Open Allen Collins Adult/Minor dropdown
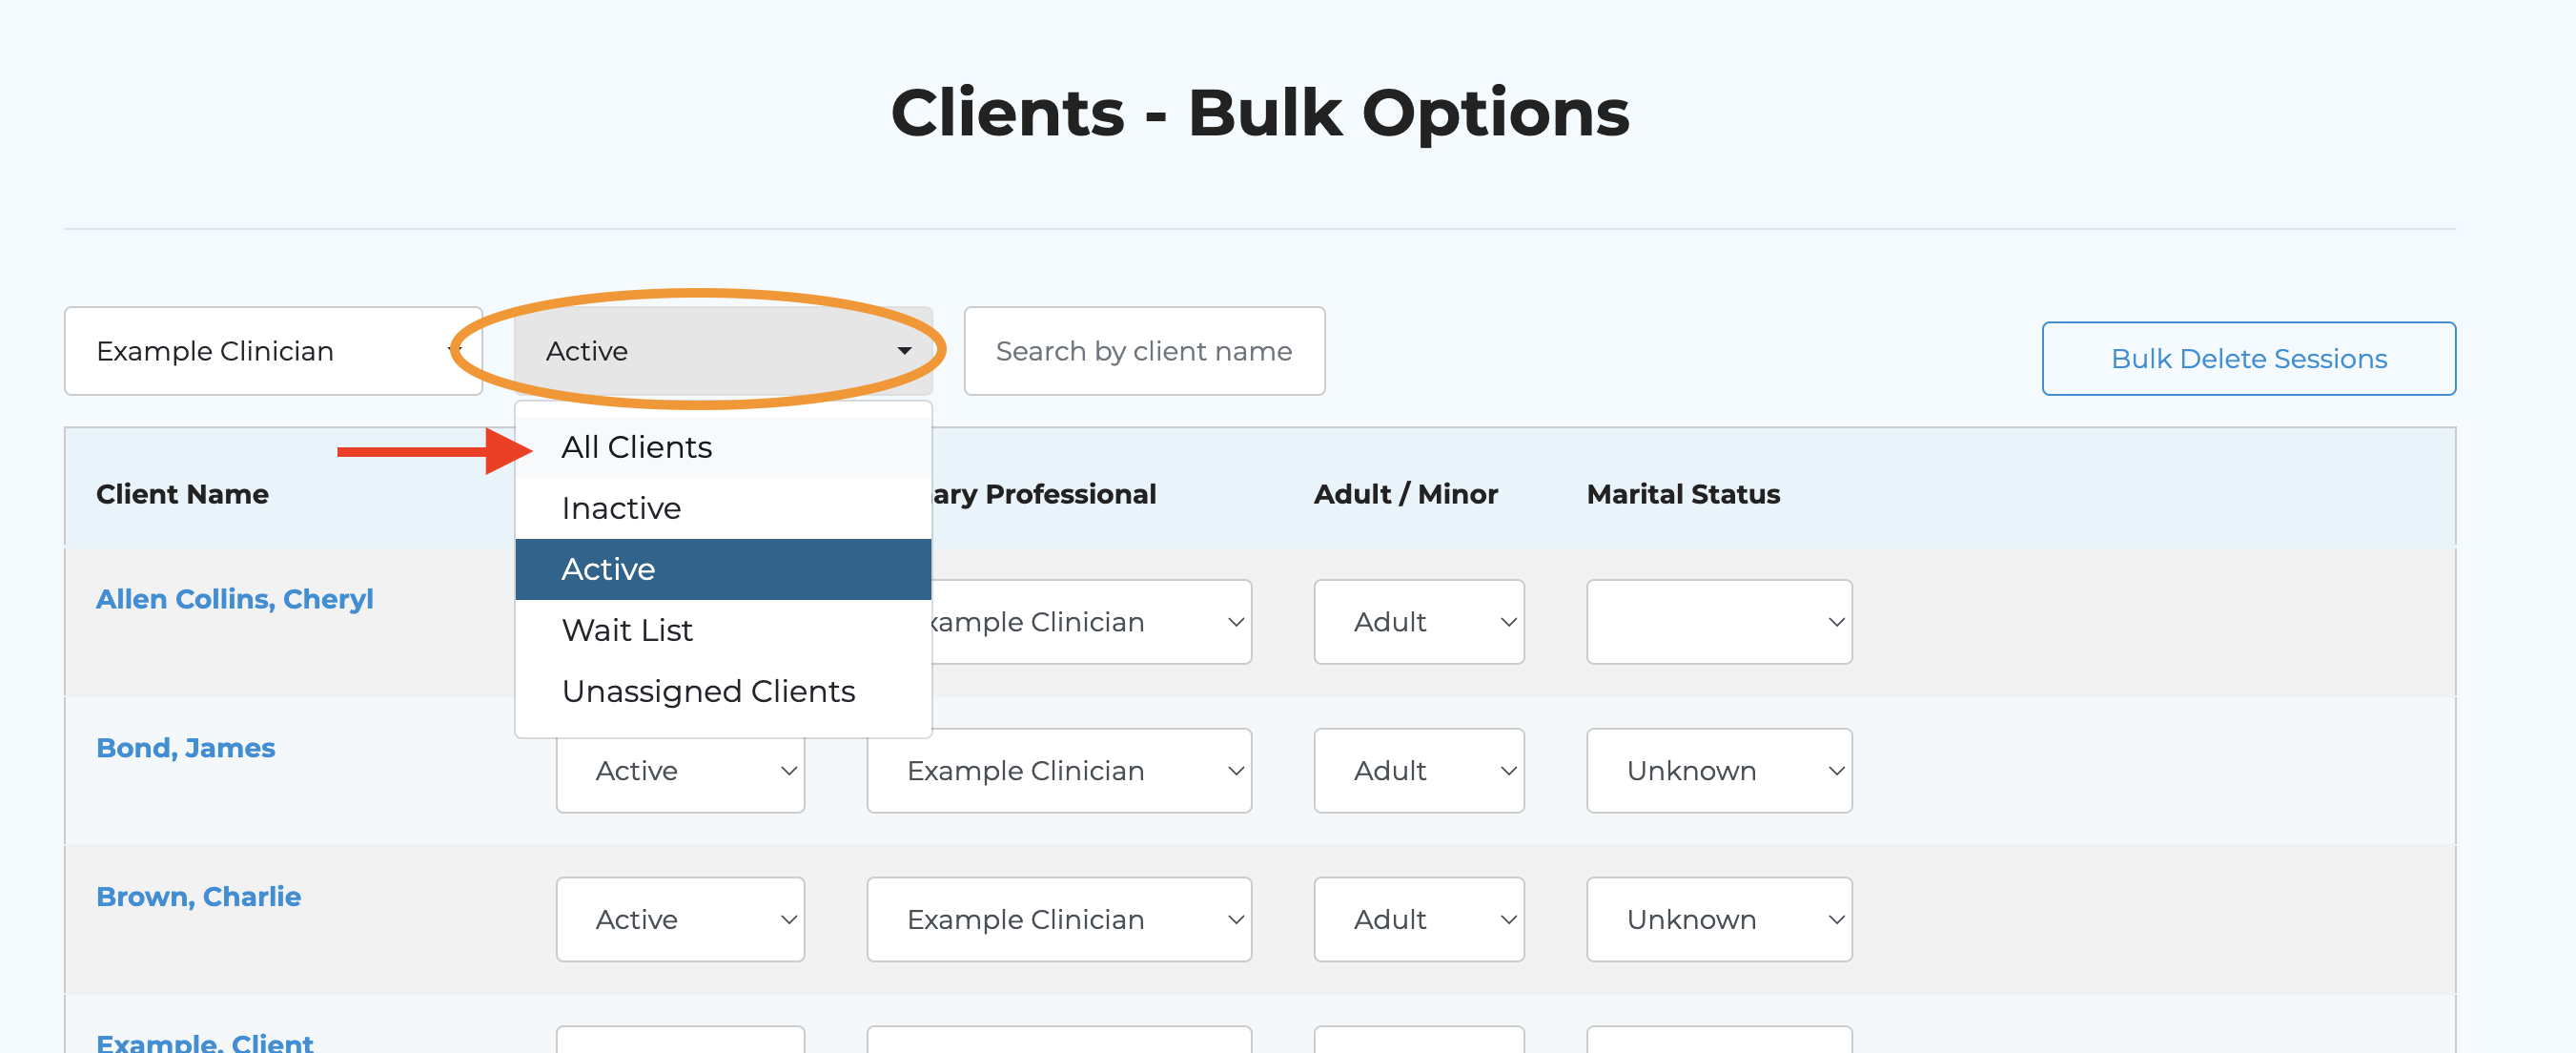 coord(1418,622)
